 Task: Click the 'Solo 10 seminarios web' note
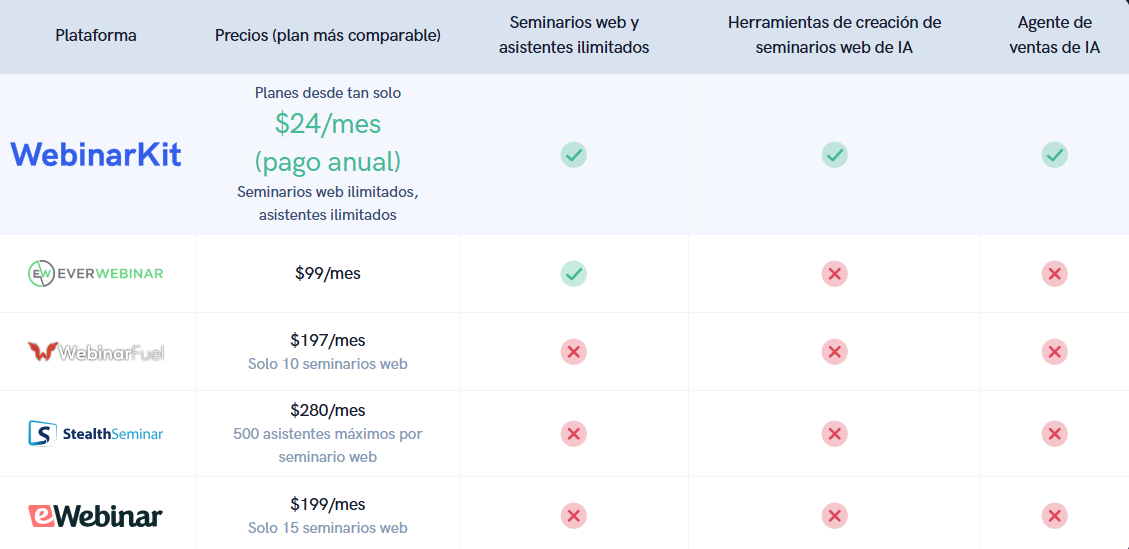coord(328,364)
